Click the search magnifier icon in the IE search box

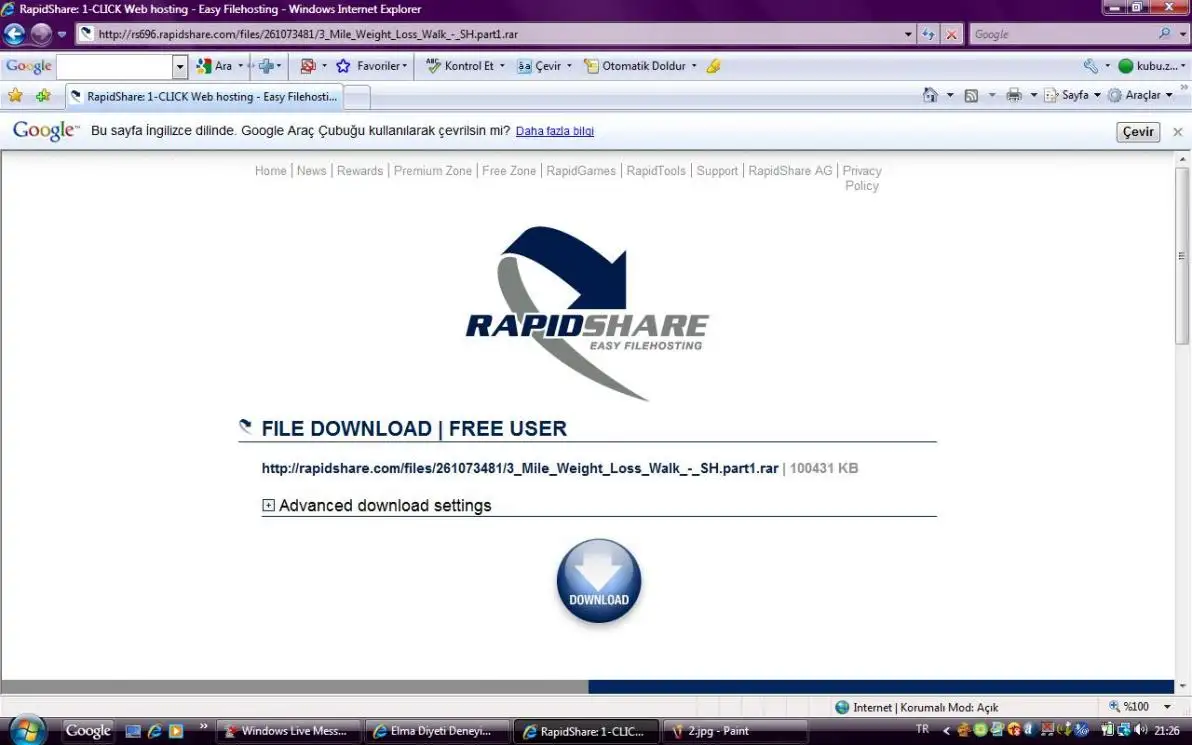click(x=1164, y=34)
